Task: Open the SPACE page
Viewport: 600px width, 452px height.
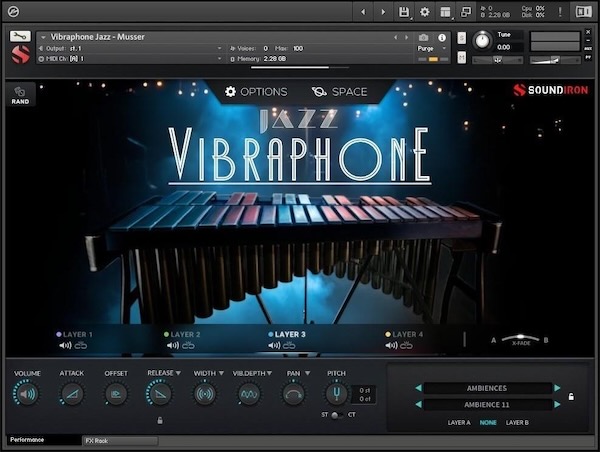Action: pyautogui.click(x=339, y=91)
